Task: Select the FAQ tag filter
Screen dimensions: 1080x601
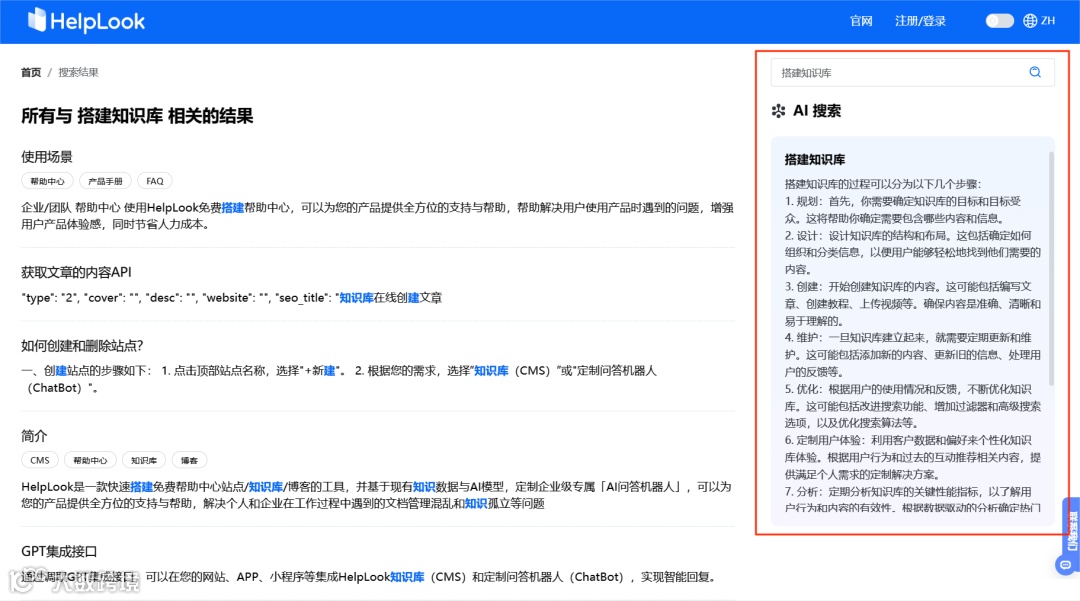Action: (154, 181)
